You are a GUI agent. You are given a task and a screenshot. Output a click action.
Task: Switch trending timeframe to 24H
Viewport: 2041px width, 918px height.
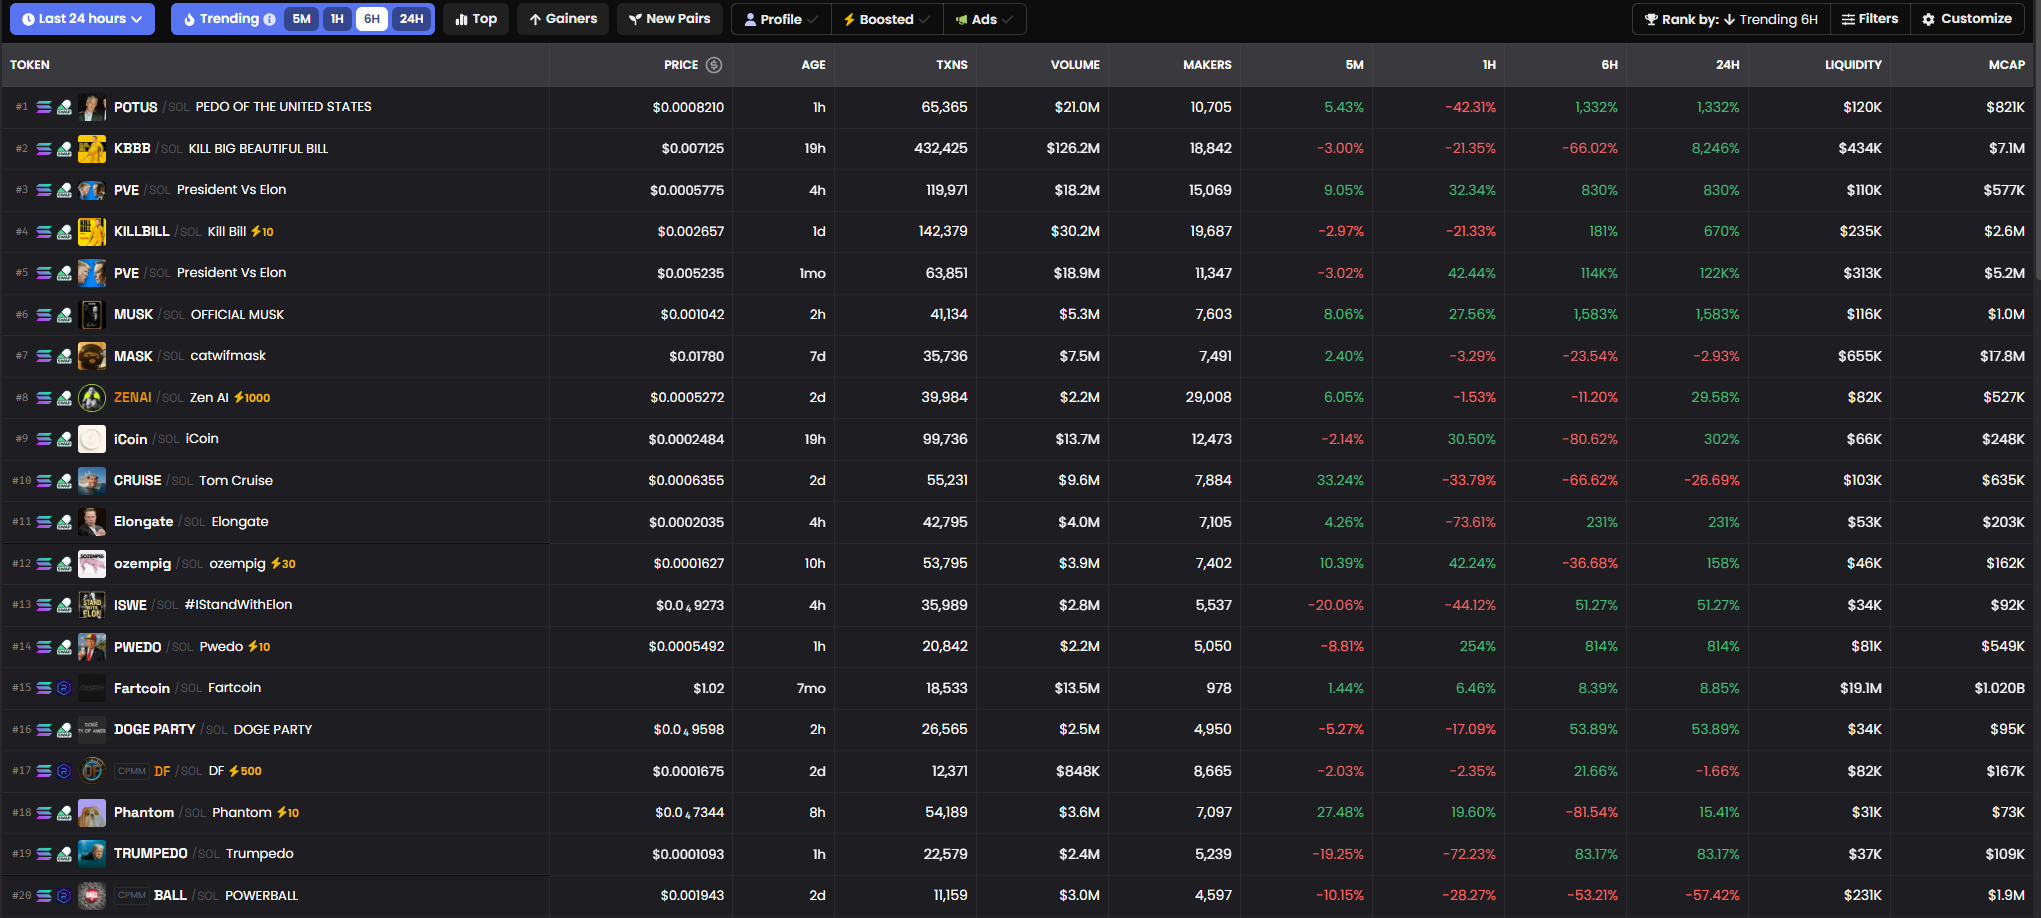pos(412,19)
